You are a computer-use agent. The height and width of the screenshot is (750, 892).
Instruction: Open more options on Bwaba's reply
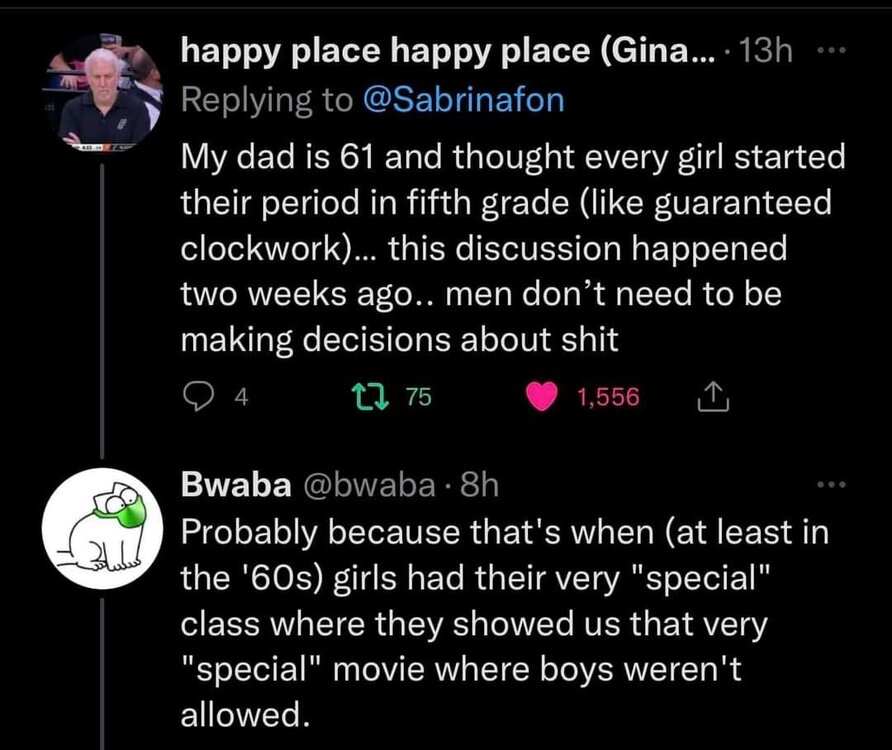click(830, 486)
